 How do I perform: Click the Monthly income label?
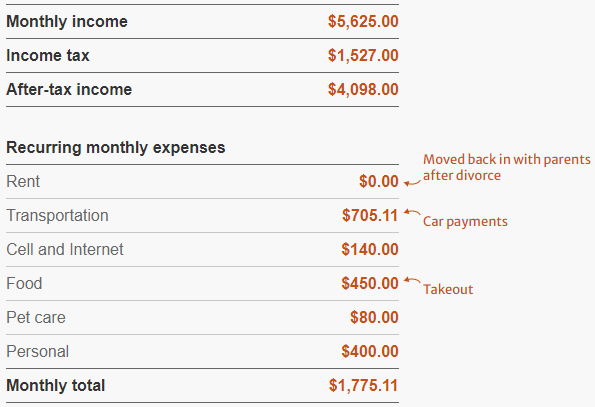pyautogui.click(x=67, y=22)
